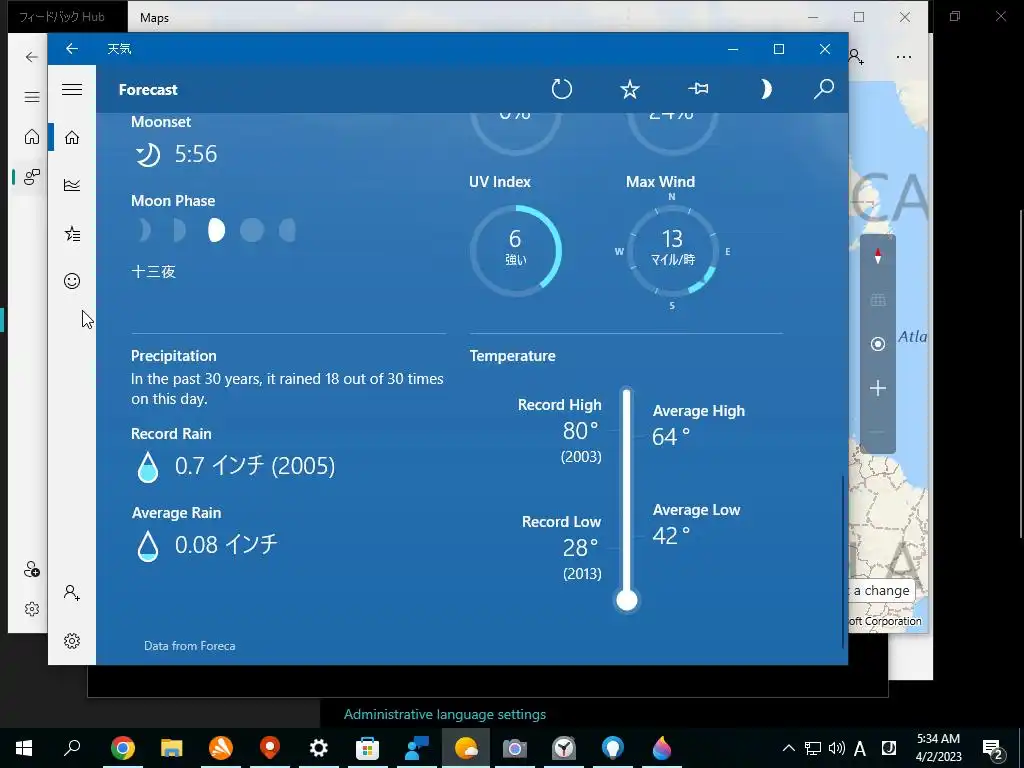This screenshot has height=768, width=1024.
Task: Click the Forecast heading
Action: pyautogui.click(x=148, y=90)
